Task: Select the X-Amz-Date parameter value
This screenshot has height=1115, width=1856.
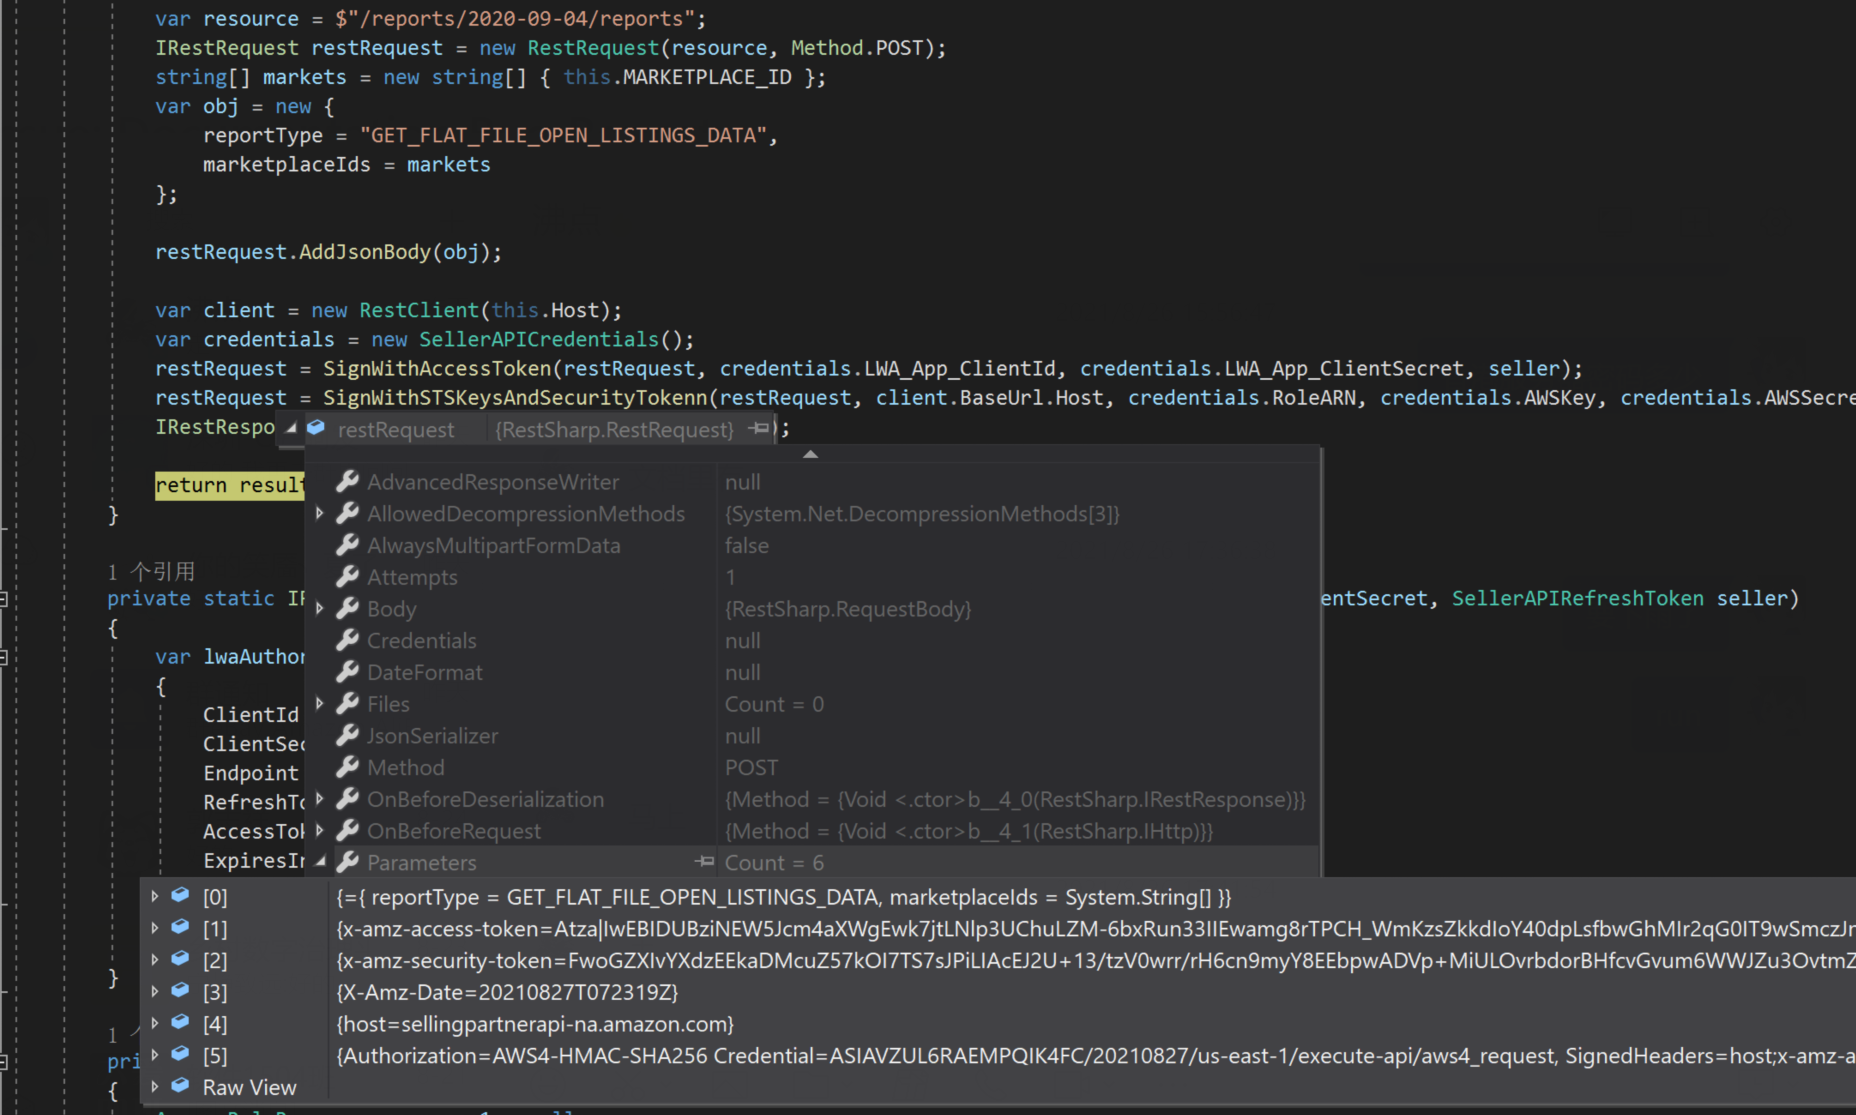Action: [508, 992]
